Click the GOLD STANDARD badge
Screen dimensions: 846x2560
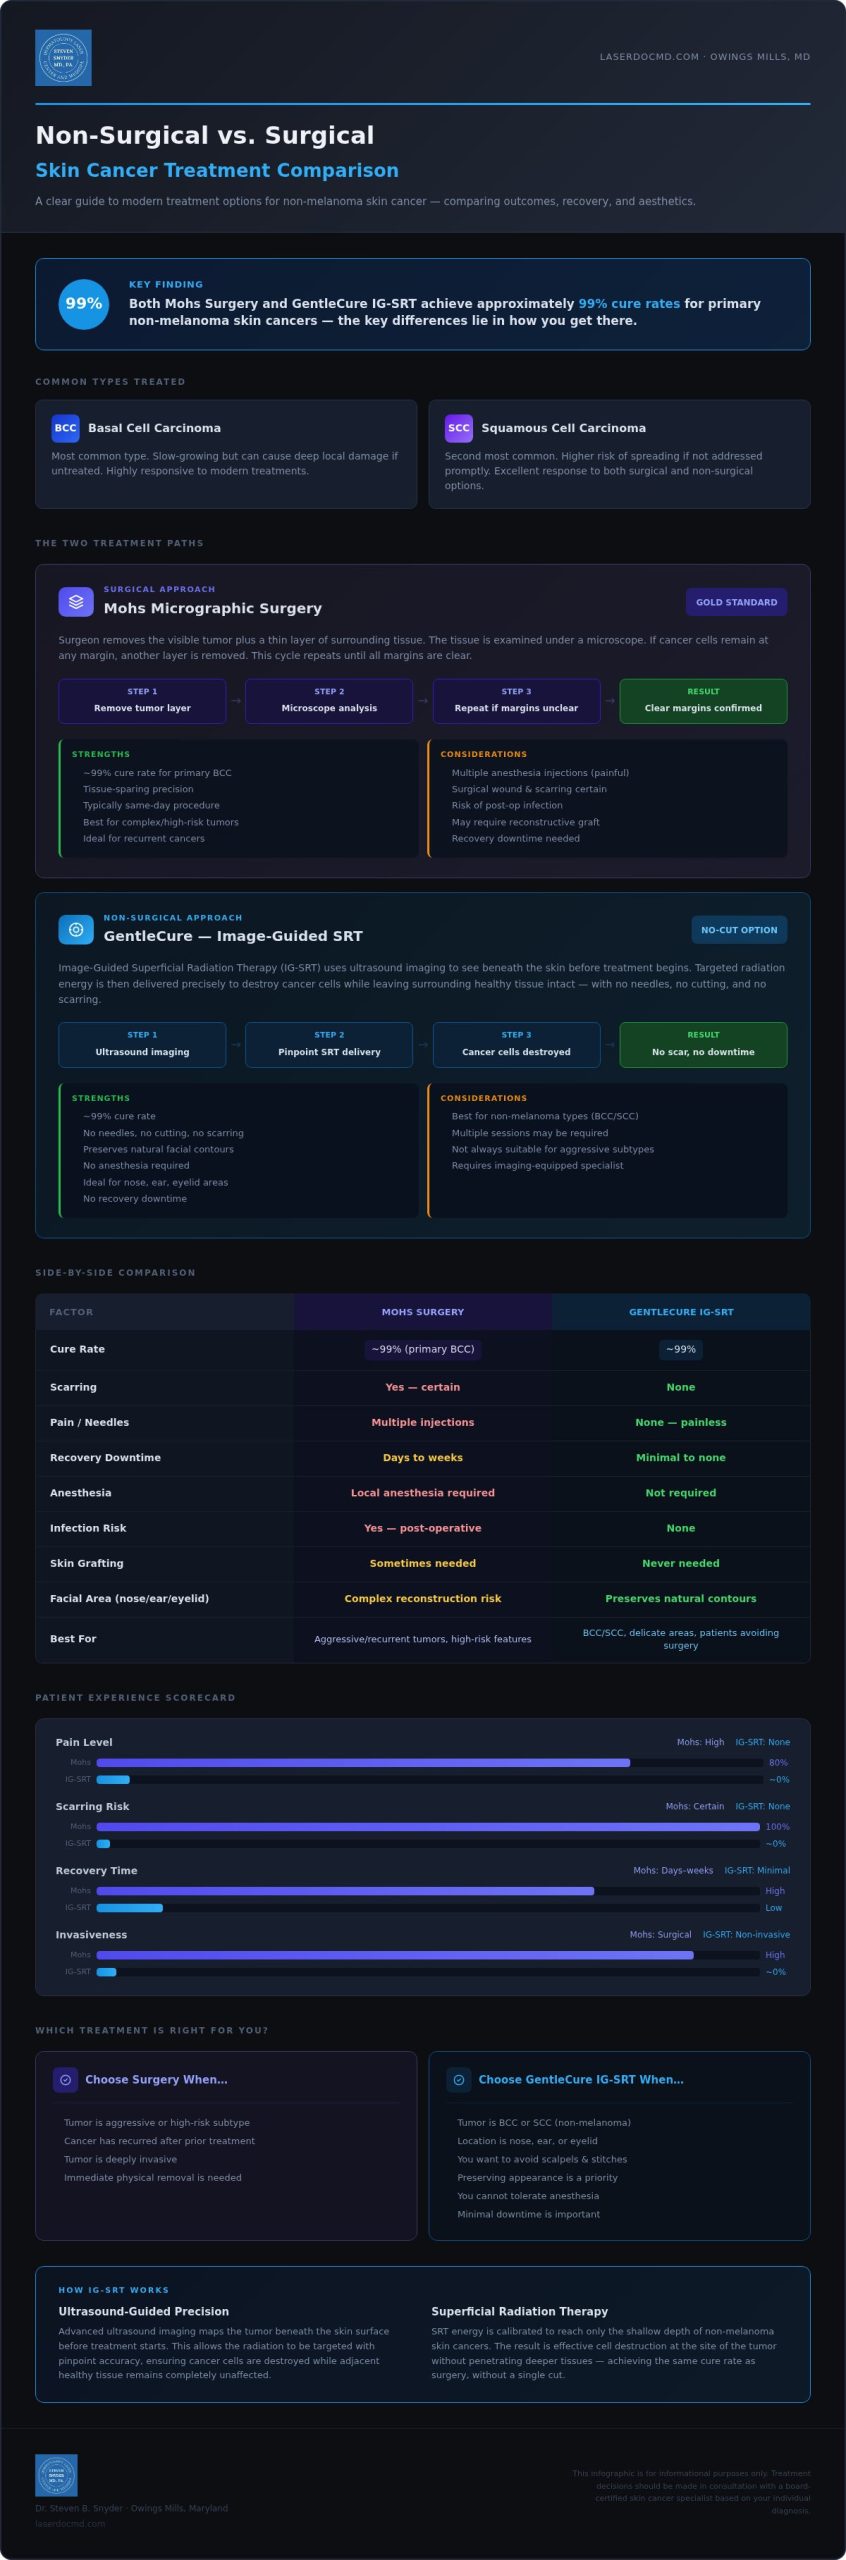tap(736, 602)
